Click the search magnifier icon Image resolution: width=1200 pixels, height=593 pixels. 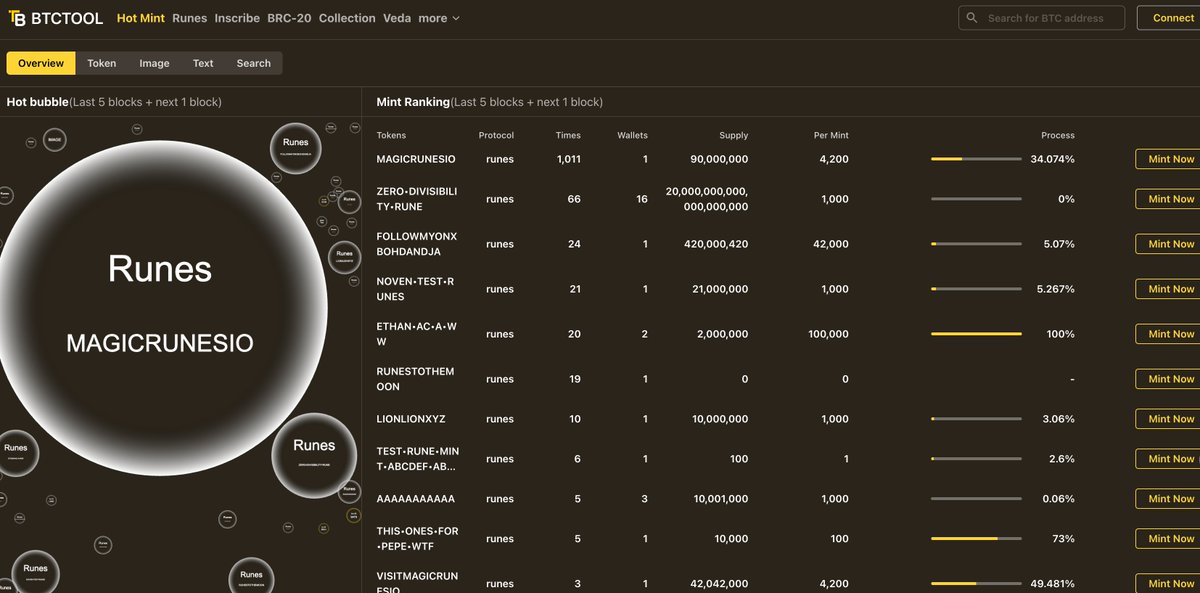(x=972, y=18)
